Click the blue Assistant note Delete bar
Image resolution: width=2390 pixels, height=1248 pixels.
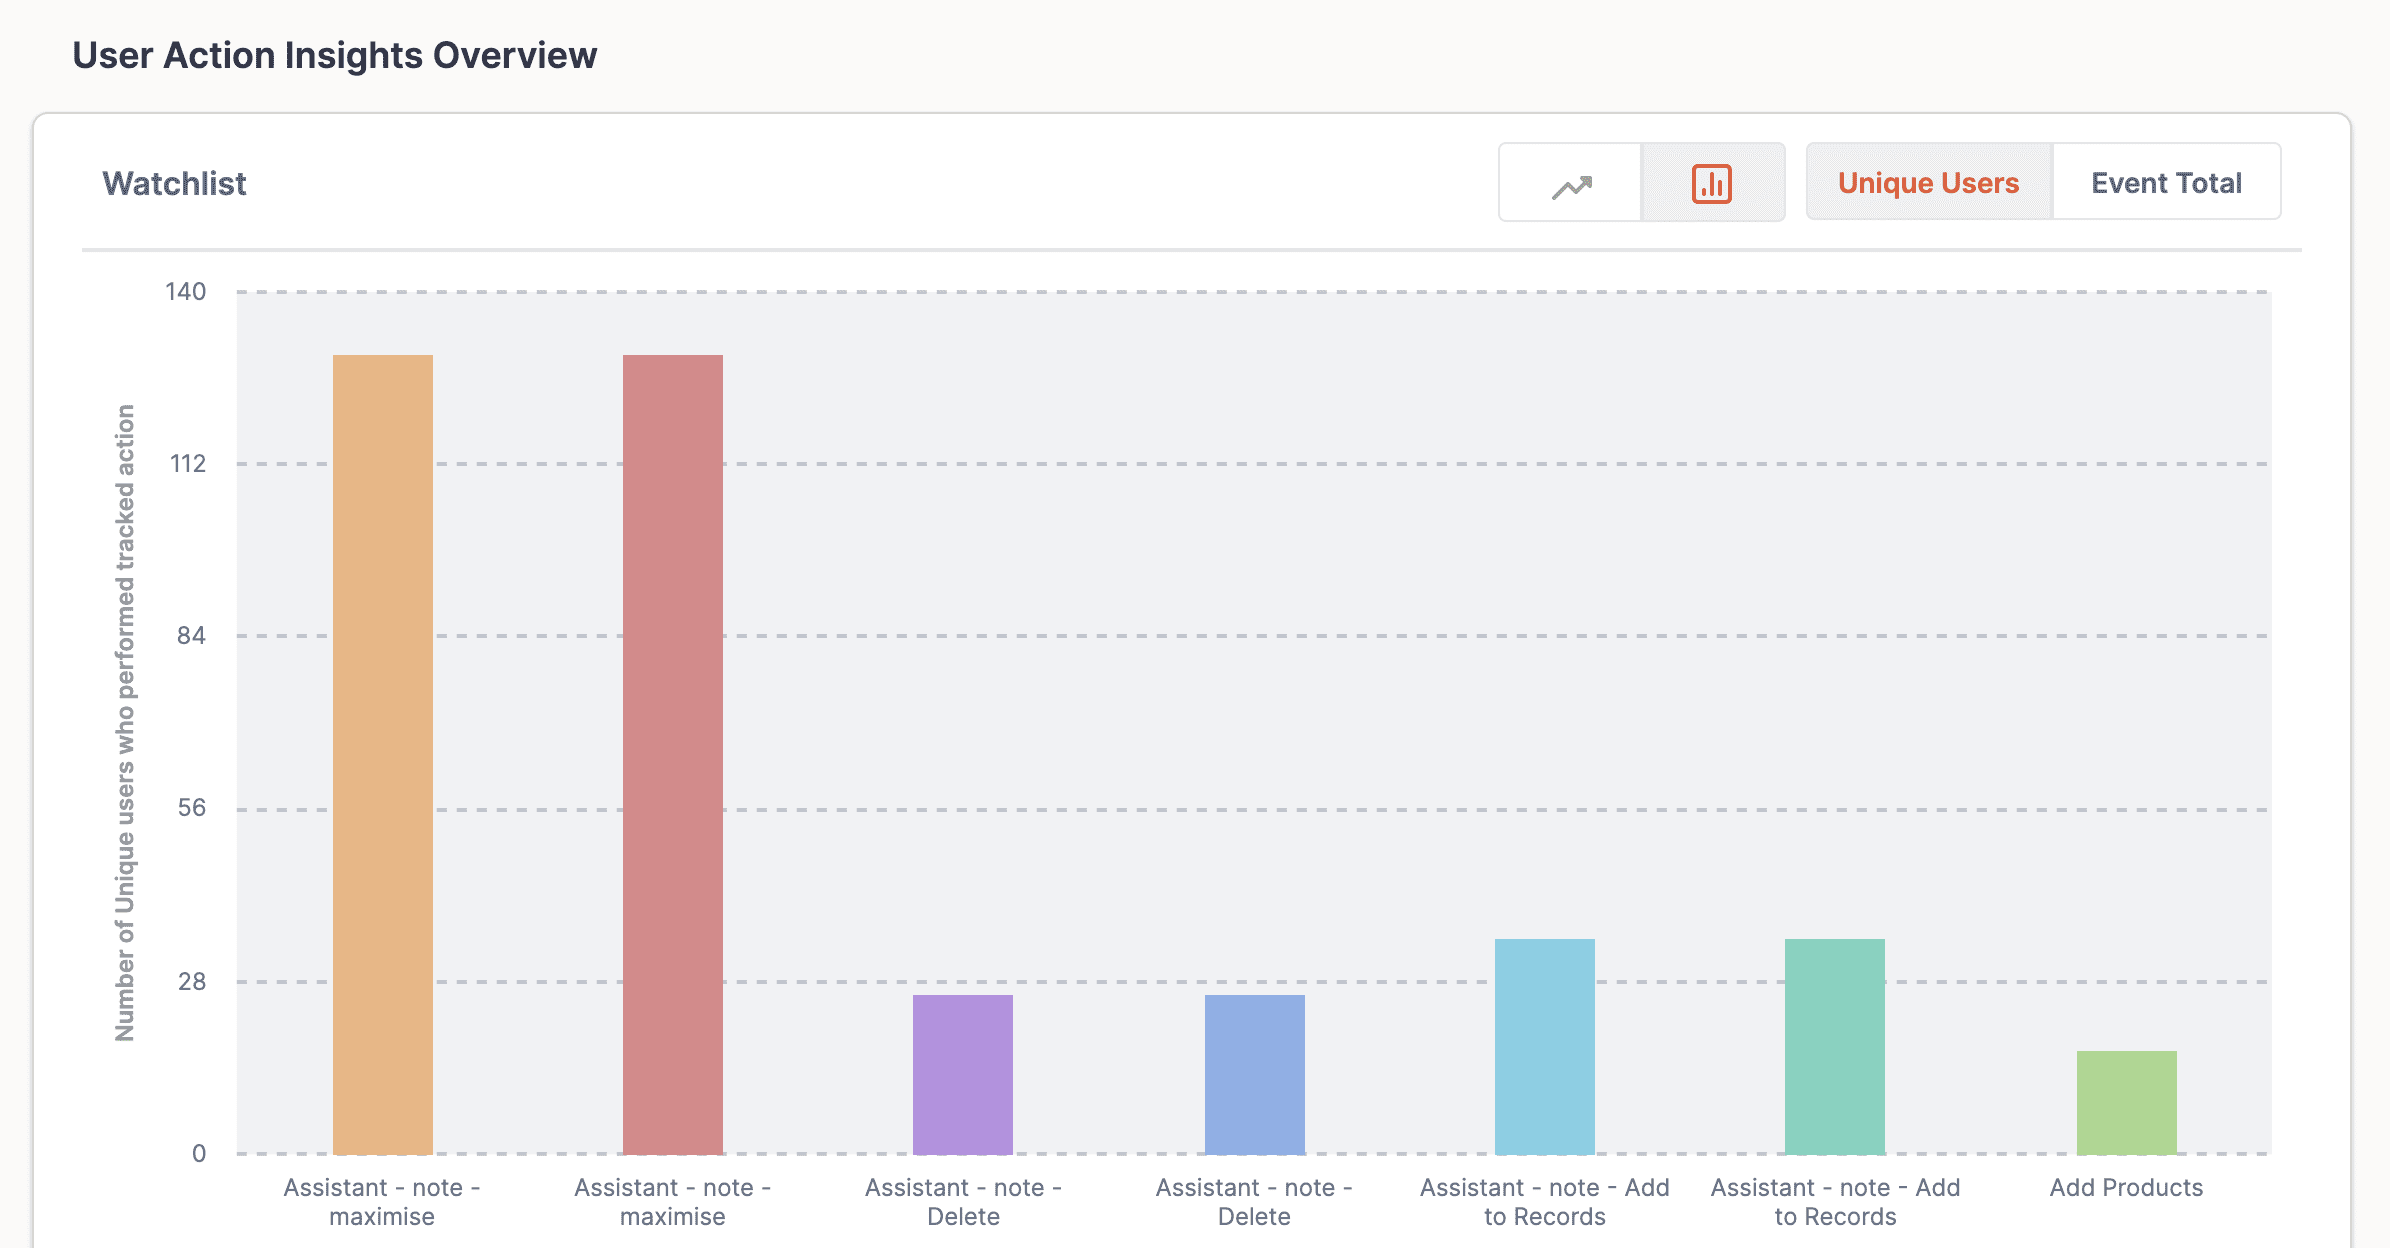tap(1254, 1074)
